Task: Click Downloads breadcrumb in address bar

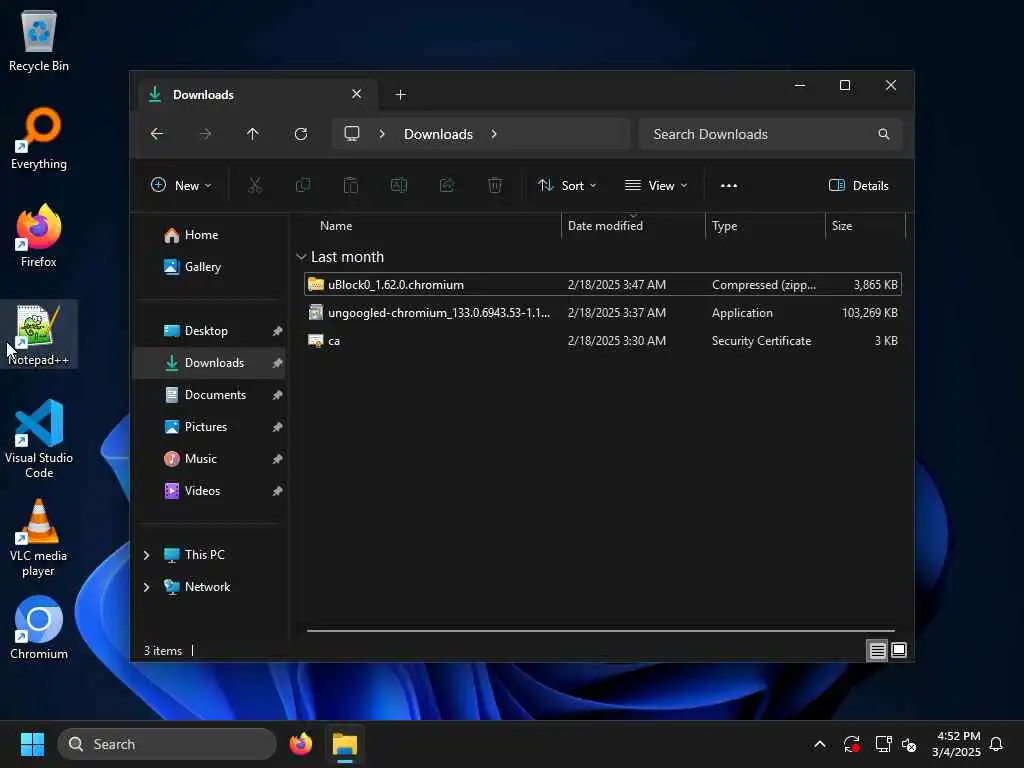Action: 438,134
